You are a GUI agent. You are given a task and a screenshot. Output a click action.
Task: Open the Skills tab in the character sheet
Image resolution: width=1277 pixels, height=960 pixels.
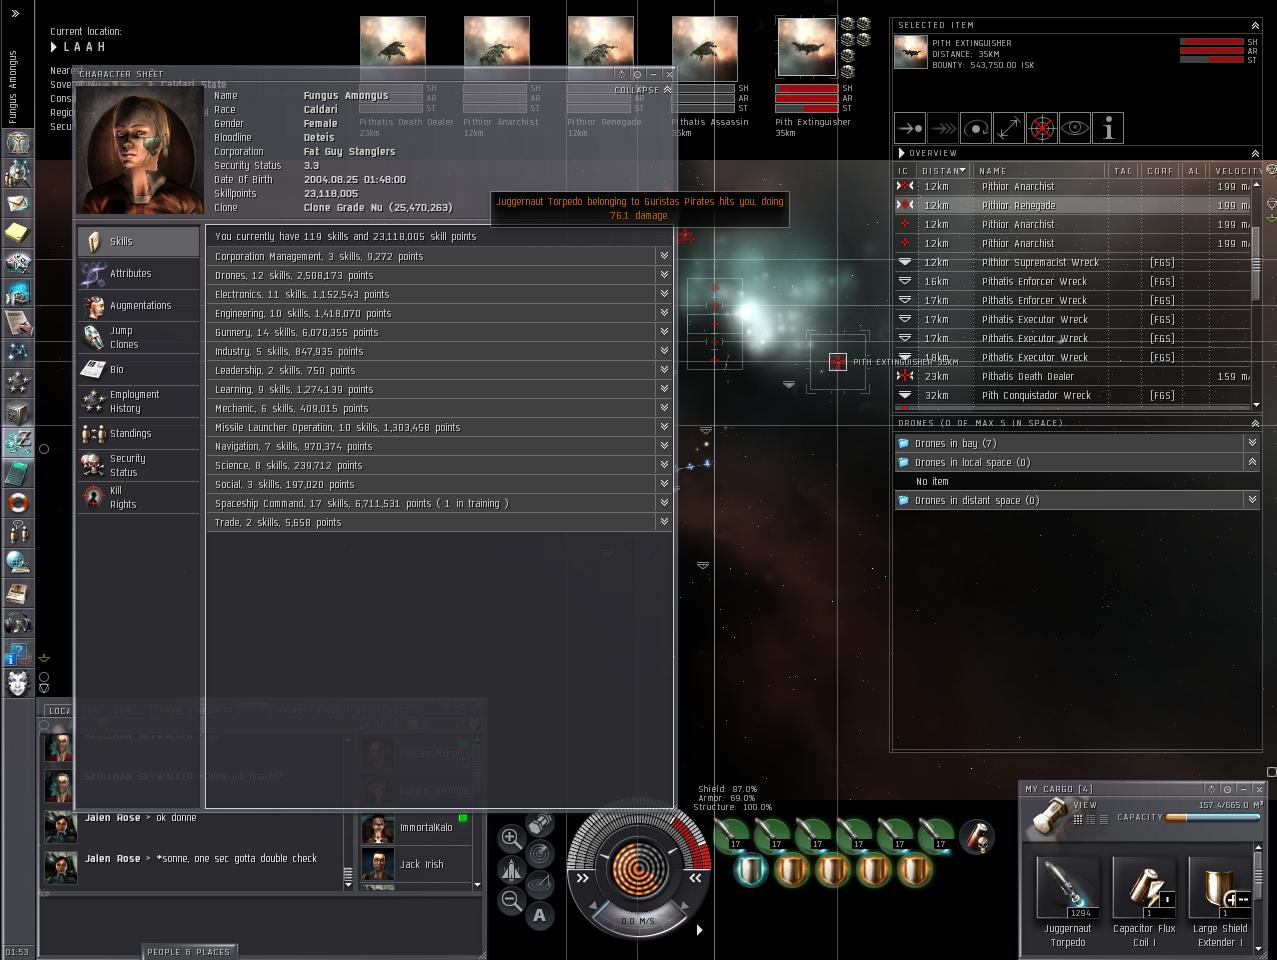pyautogui.click(x=138, y=241)
